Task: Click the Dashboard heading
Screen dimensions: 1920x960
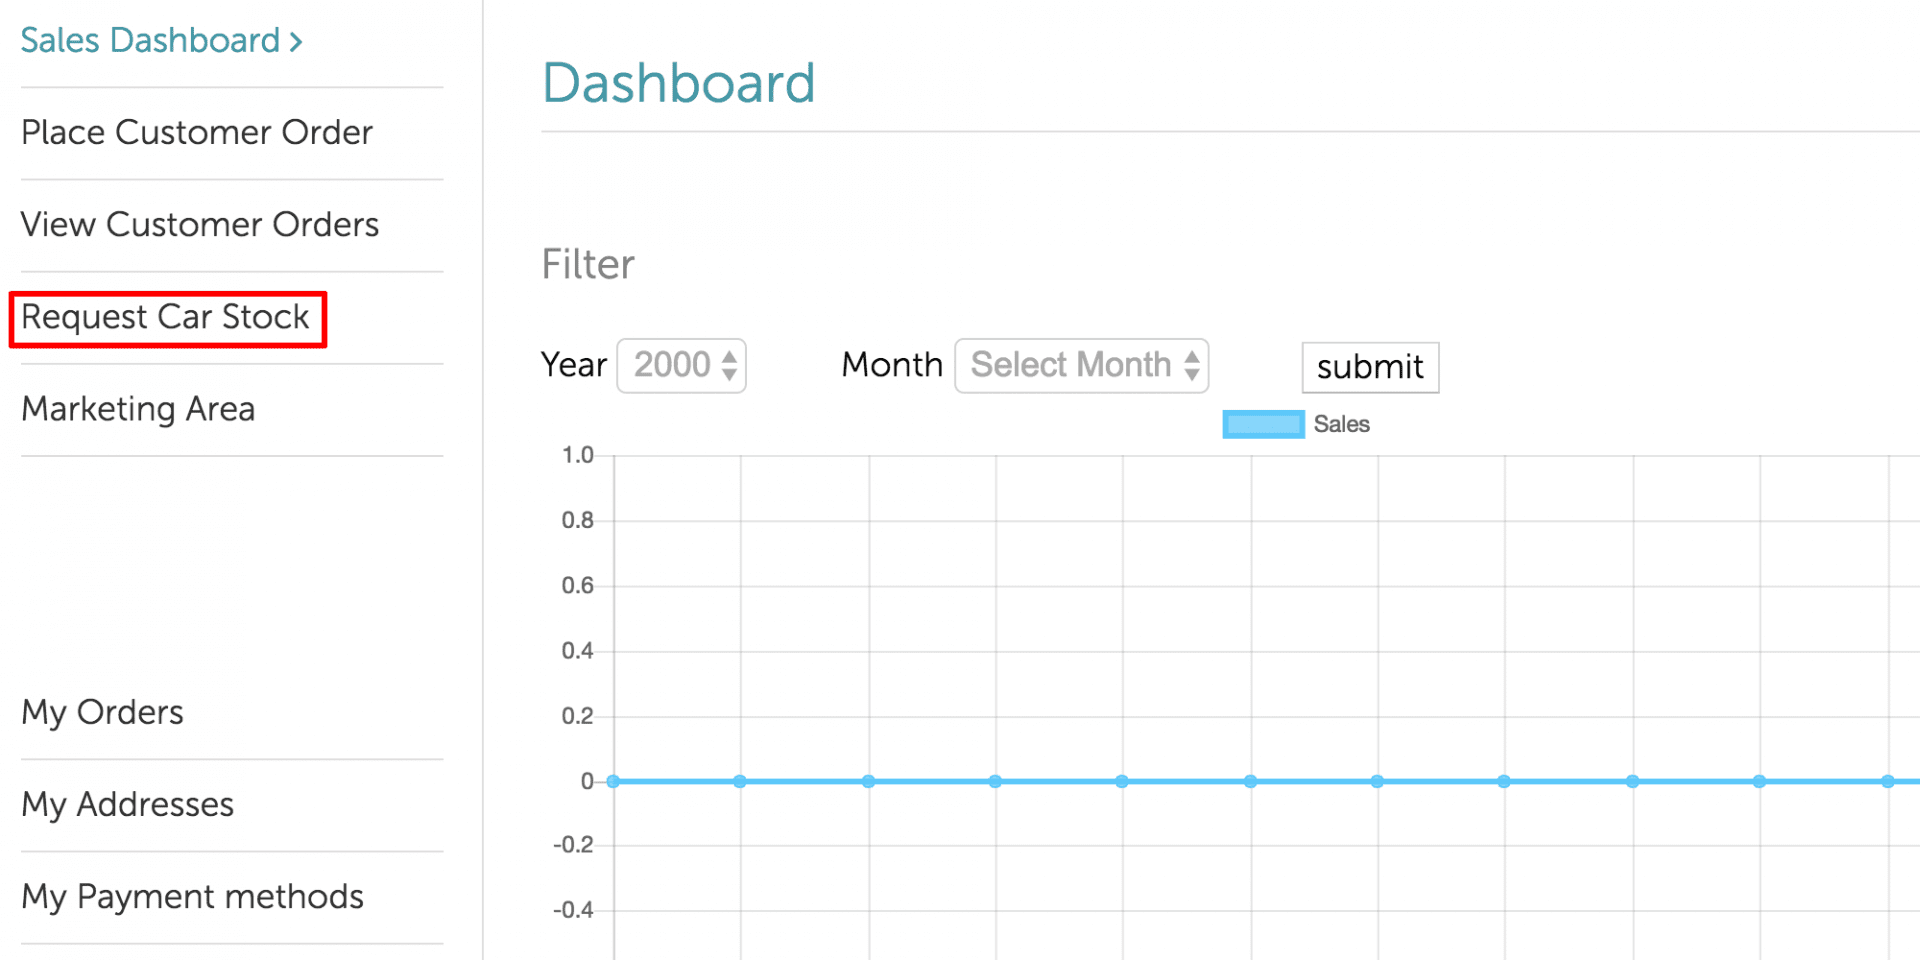Action: (679, 82)
